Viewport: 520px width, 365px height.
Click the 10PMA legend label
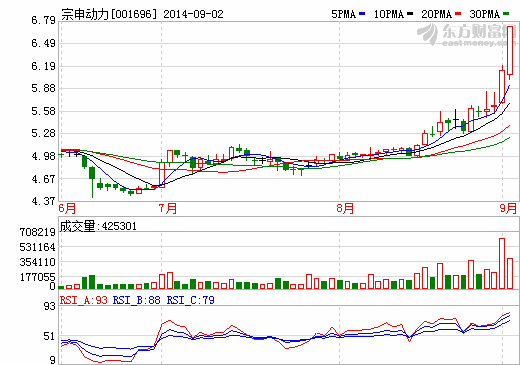pyautogui.click(x=389, y=14)
